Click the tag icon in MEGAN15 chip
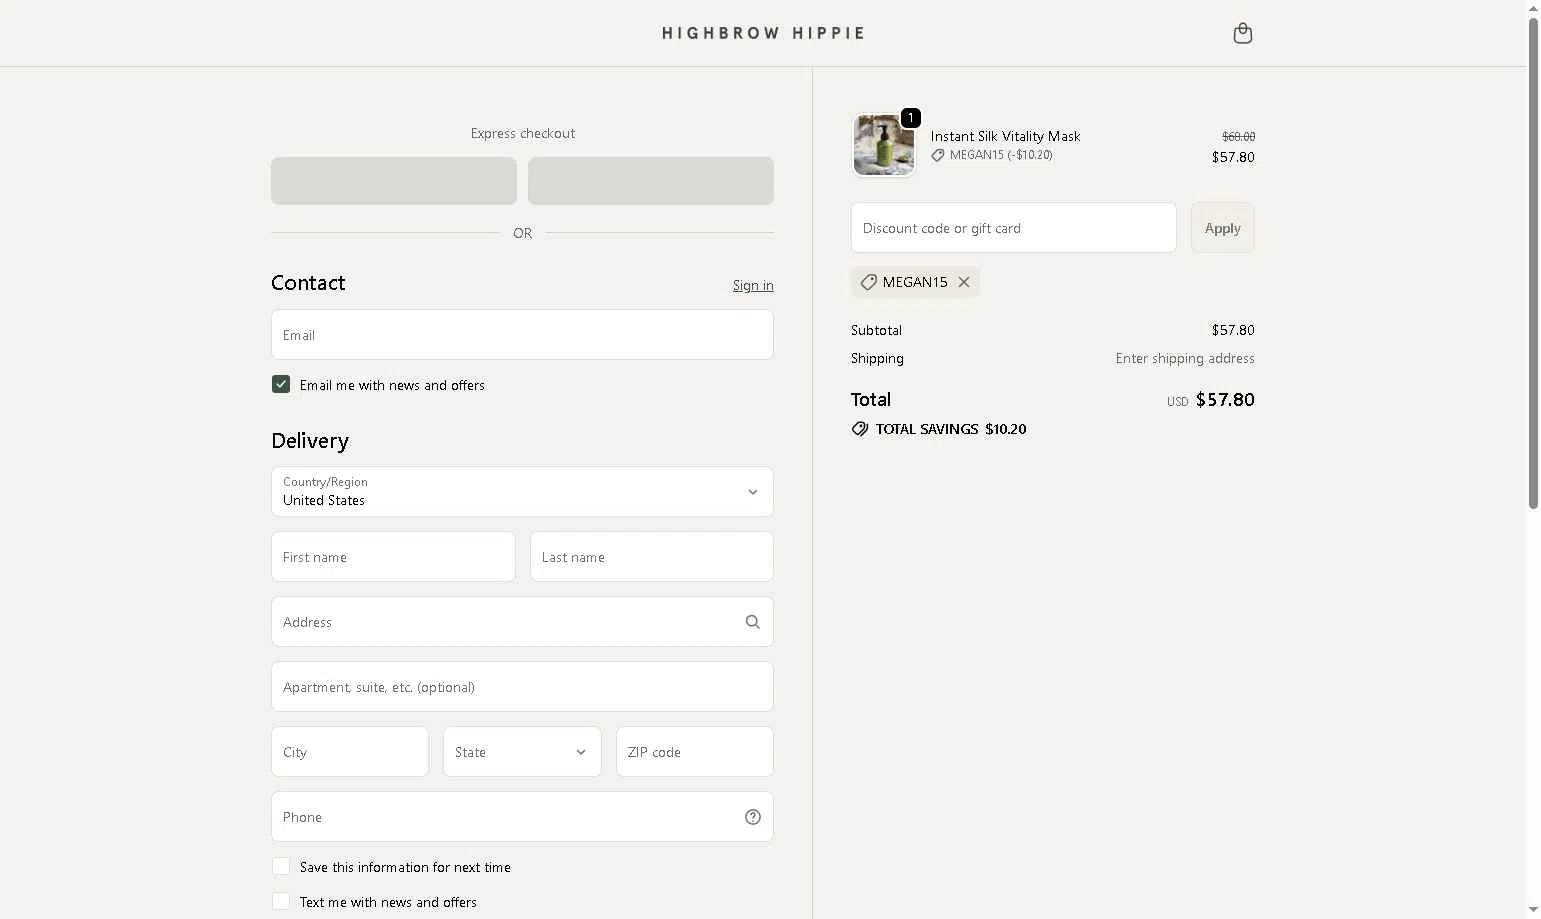This screenshot has width=1541, height=919. tap(869, 282)
